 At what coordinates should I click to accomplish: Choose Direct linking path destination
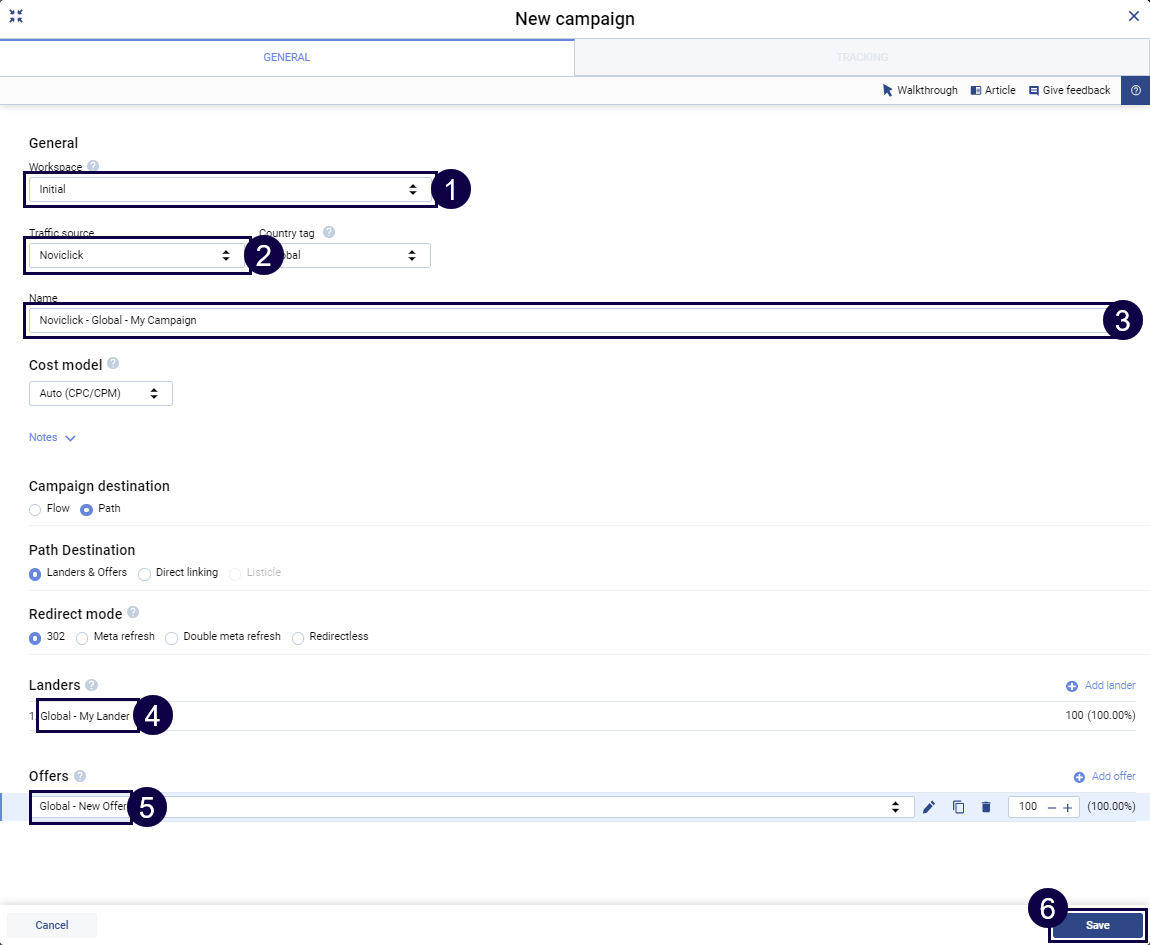(145, 573)
